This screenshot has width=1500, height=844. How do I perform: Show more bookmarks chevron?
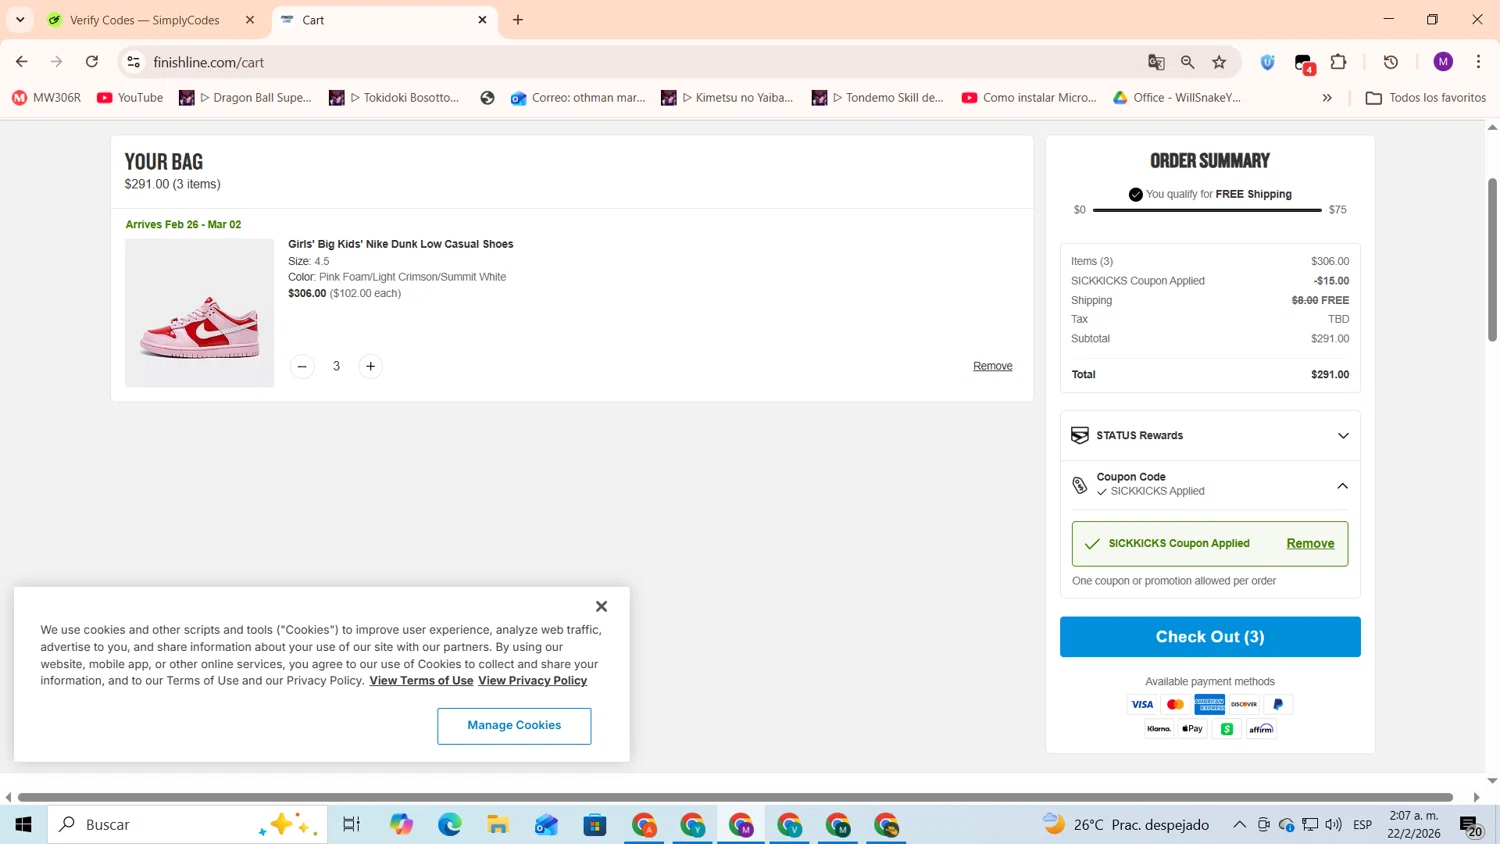pyautogui.click(x=1327, y=98)
